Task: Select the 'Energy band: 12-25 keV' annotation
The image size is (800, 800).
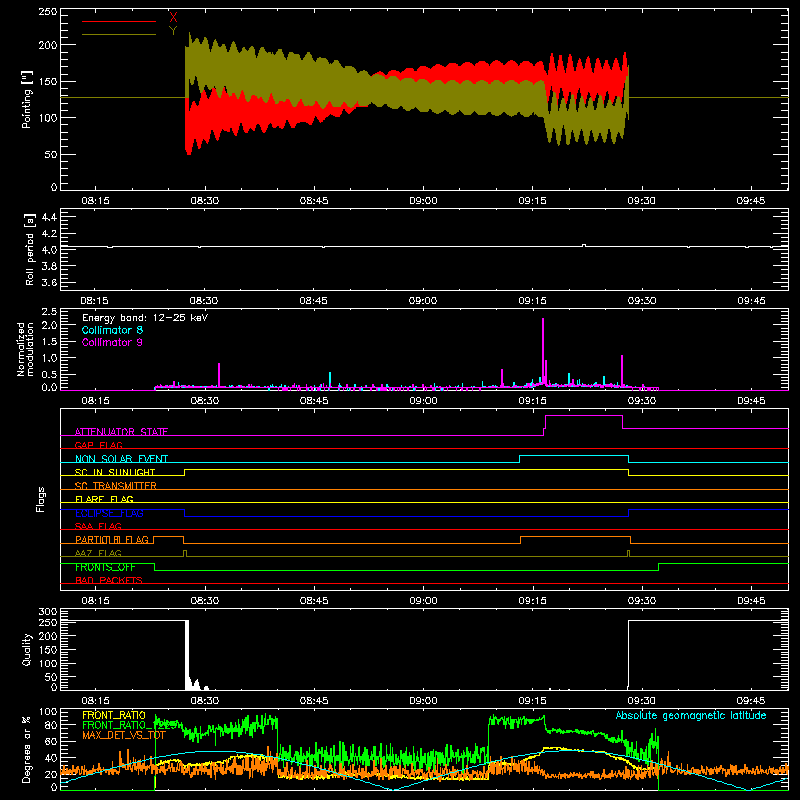Action: pos(145,318)
